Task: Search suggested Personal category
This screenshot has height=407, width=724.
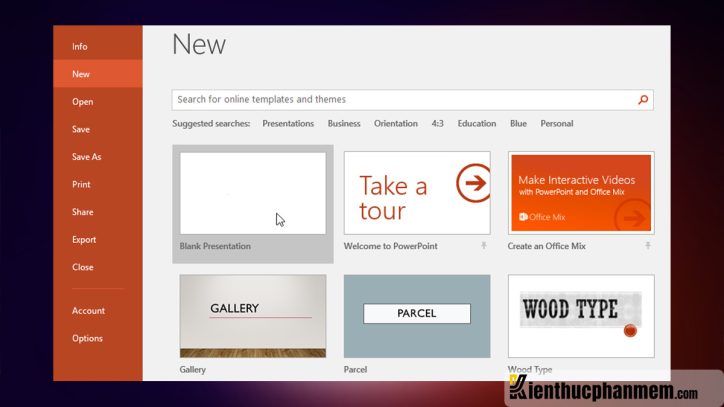Action: (x=557, y=123)
